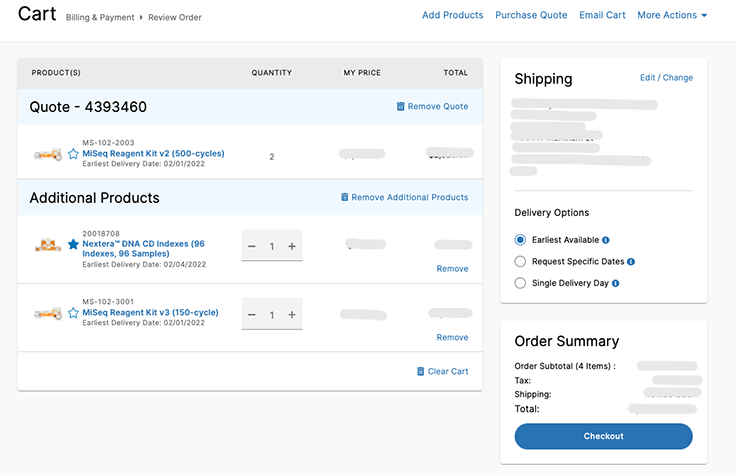Open the MiSeq Reagent Kit v2 product thumbnail
This screenshot has height=475, width=736.
[x=48, y=154]
